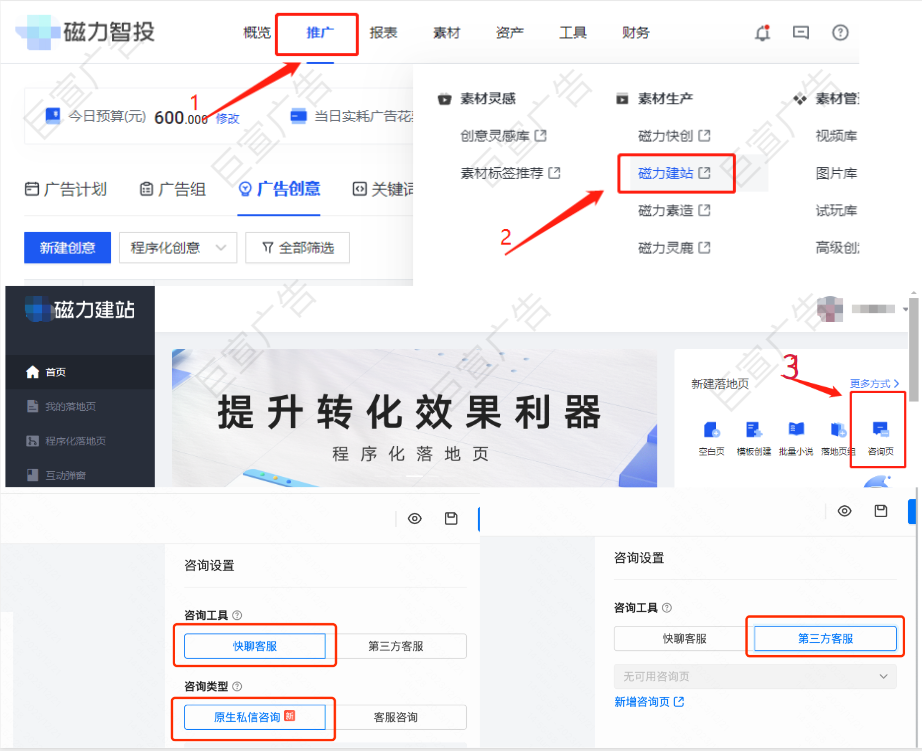Expand 更多方式 for more creation options
Viewport: 922px width, 751px height.
click(x=873, y=384)
